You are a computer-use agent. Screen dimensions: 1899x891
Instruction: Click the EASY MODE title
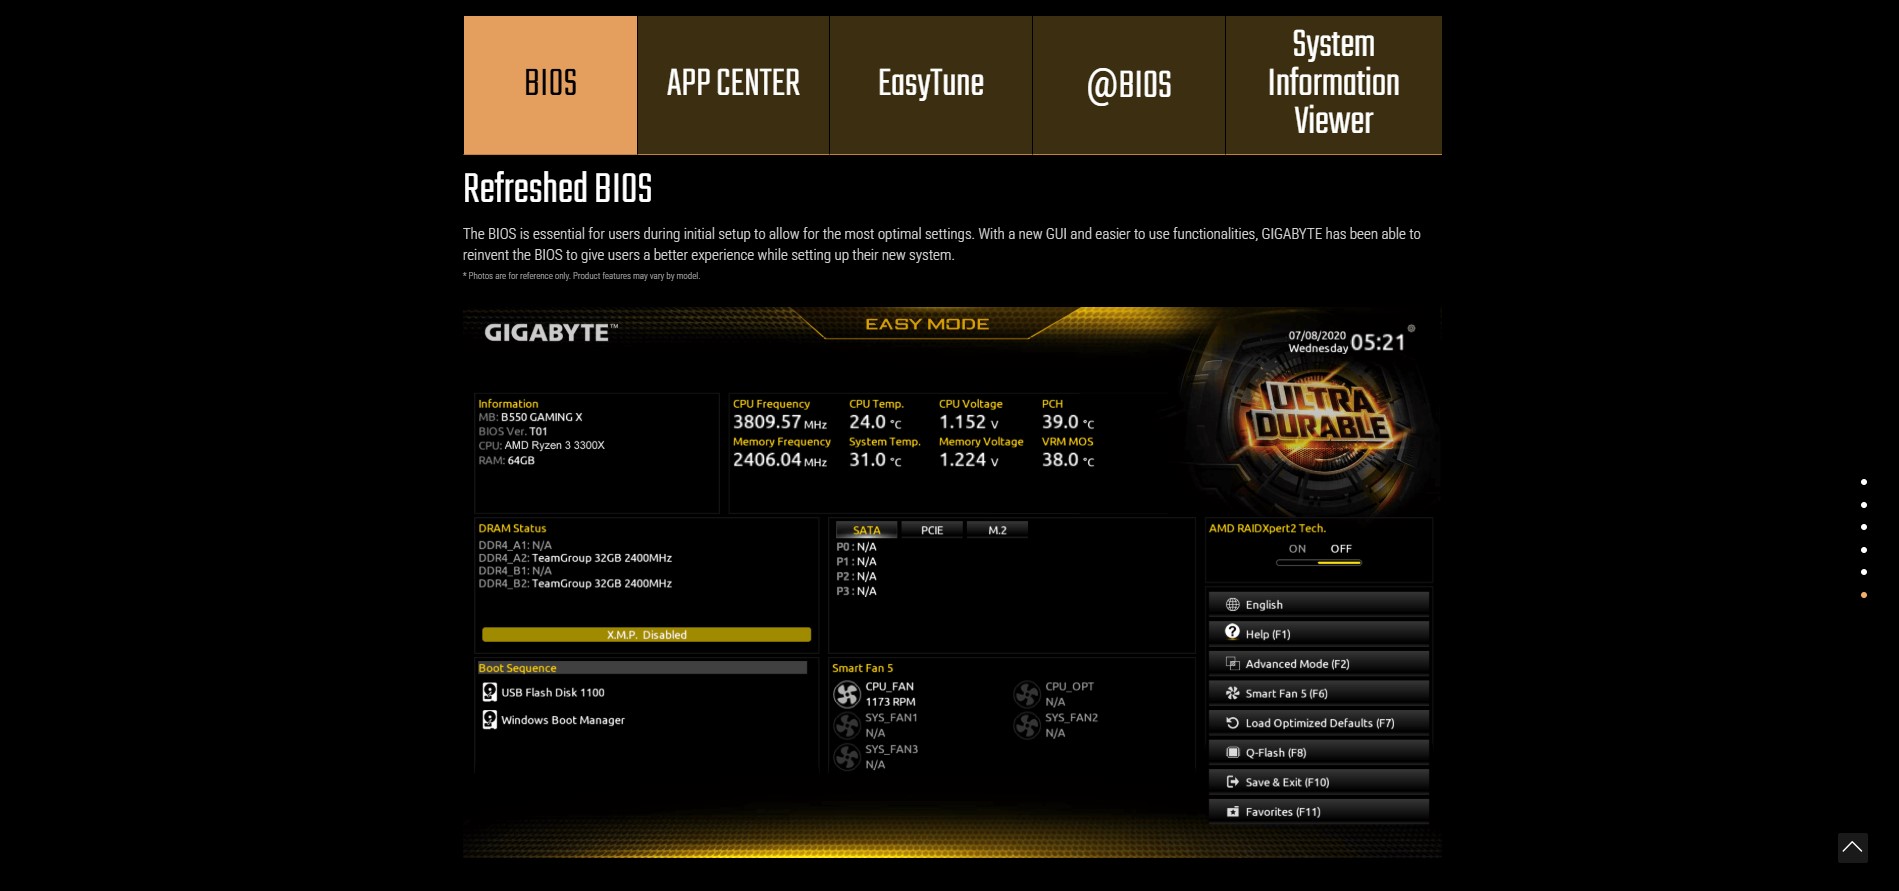pyautogui.click(x=927, y=324)
